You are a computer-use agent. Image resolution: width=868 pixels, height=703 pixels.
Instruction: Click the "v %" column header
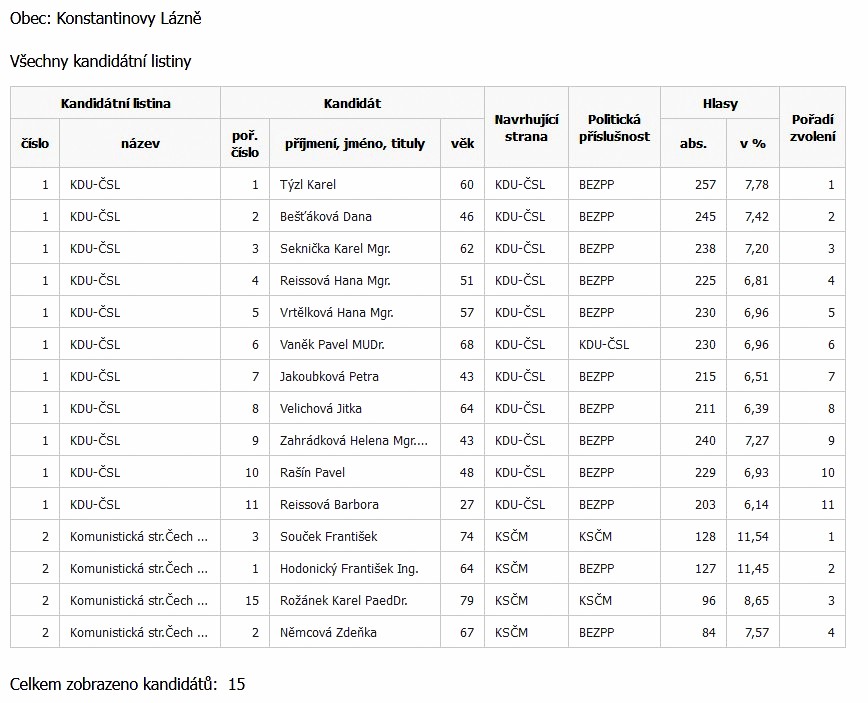(752, 143)
